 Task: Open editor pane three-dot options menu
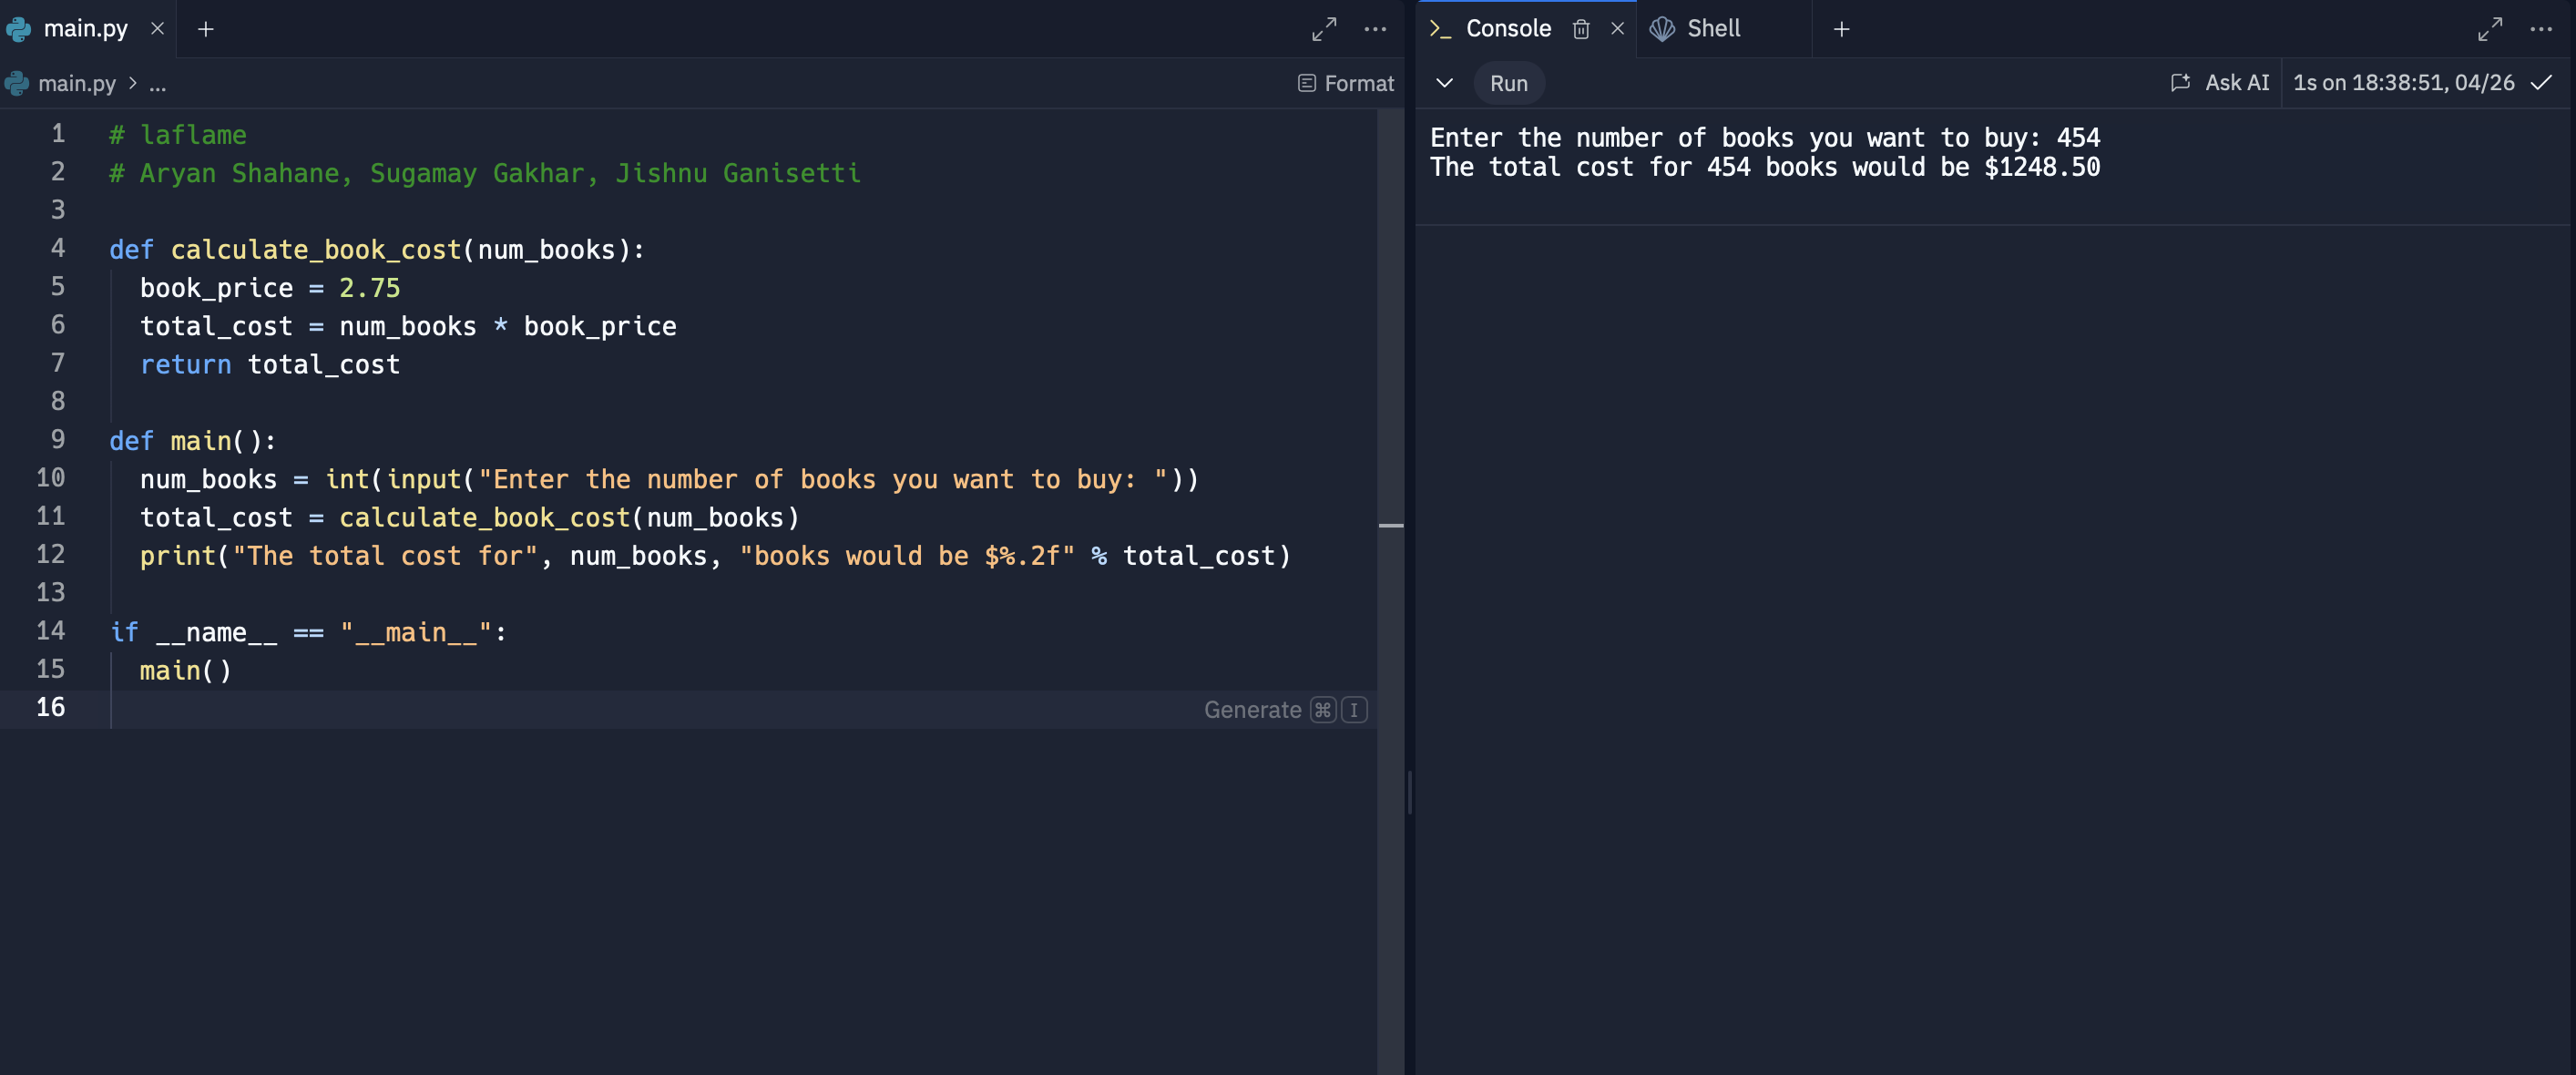[x=1375, y=29]
